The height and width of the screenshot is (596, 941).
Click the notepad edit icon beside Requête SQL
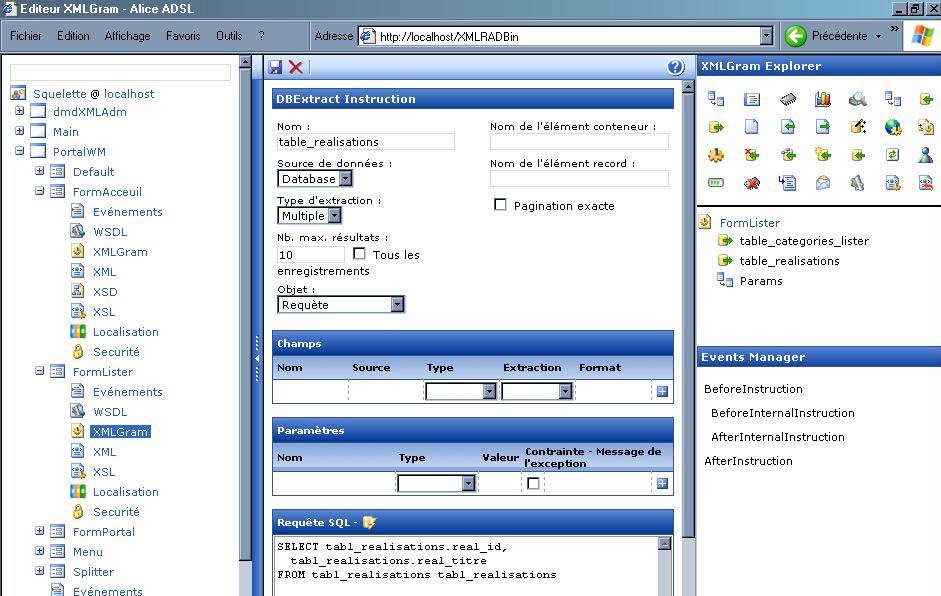(x=369, y=522)
